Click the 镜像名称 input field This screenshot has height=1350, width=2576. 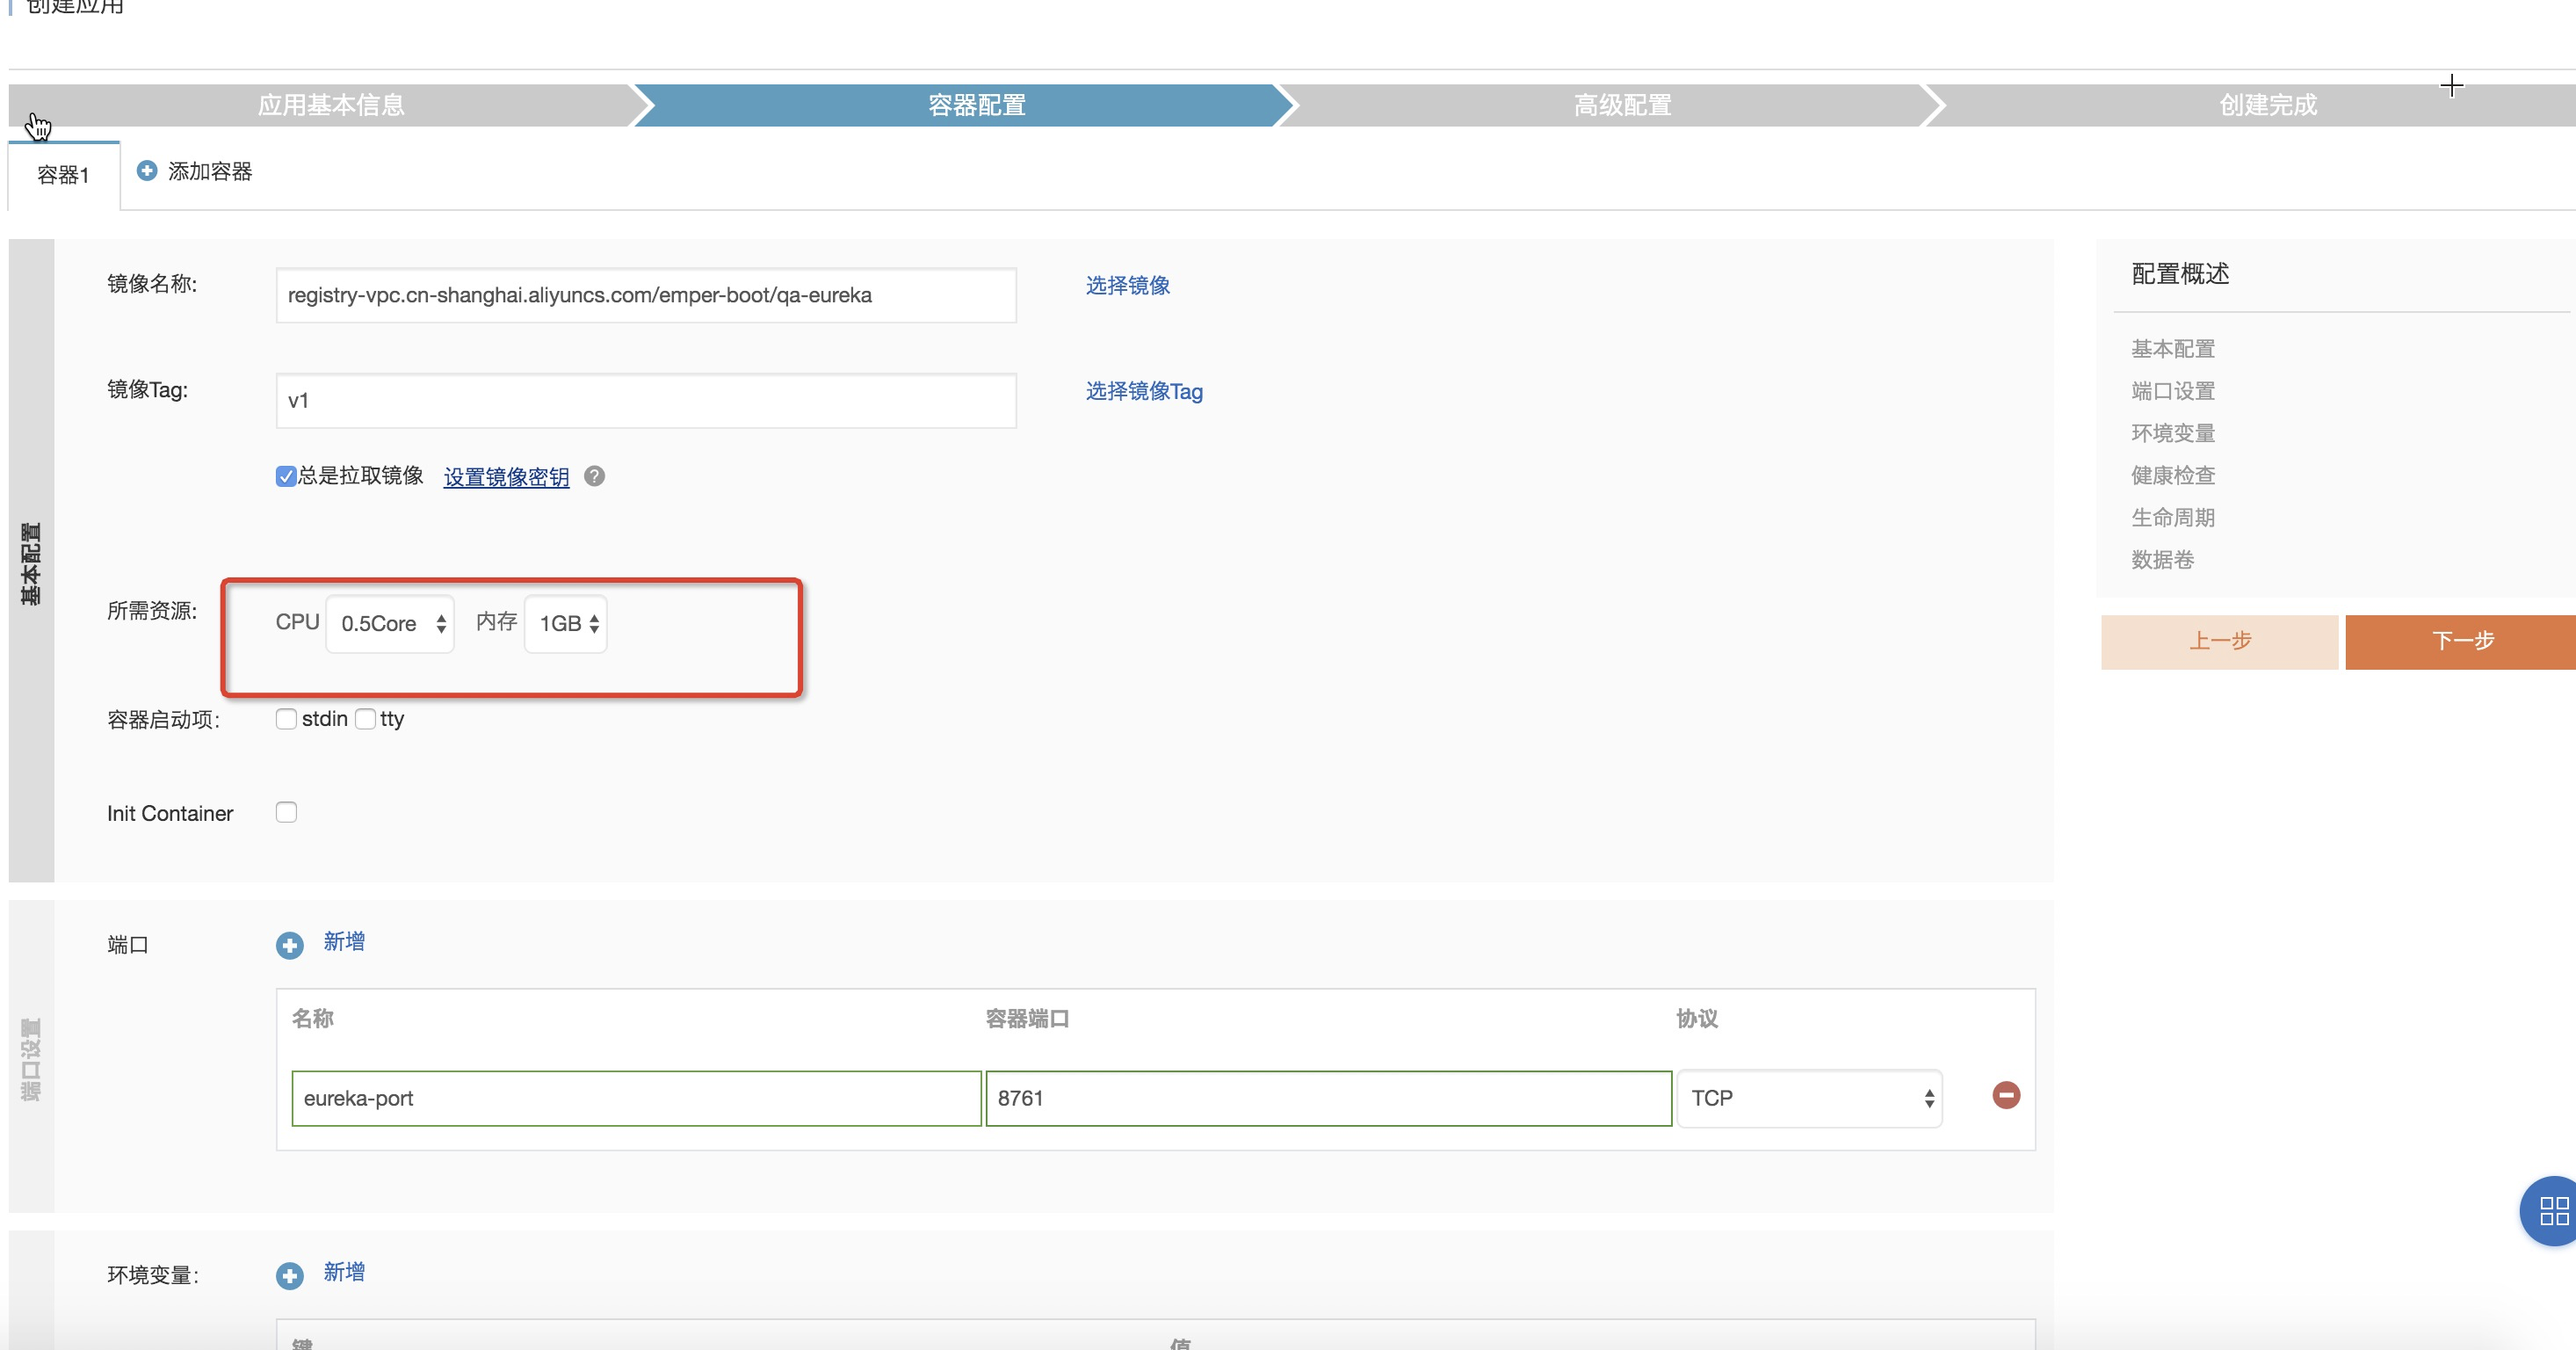click(646, 295)
